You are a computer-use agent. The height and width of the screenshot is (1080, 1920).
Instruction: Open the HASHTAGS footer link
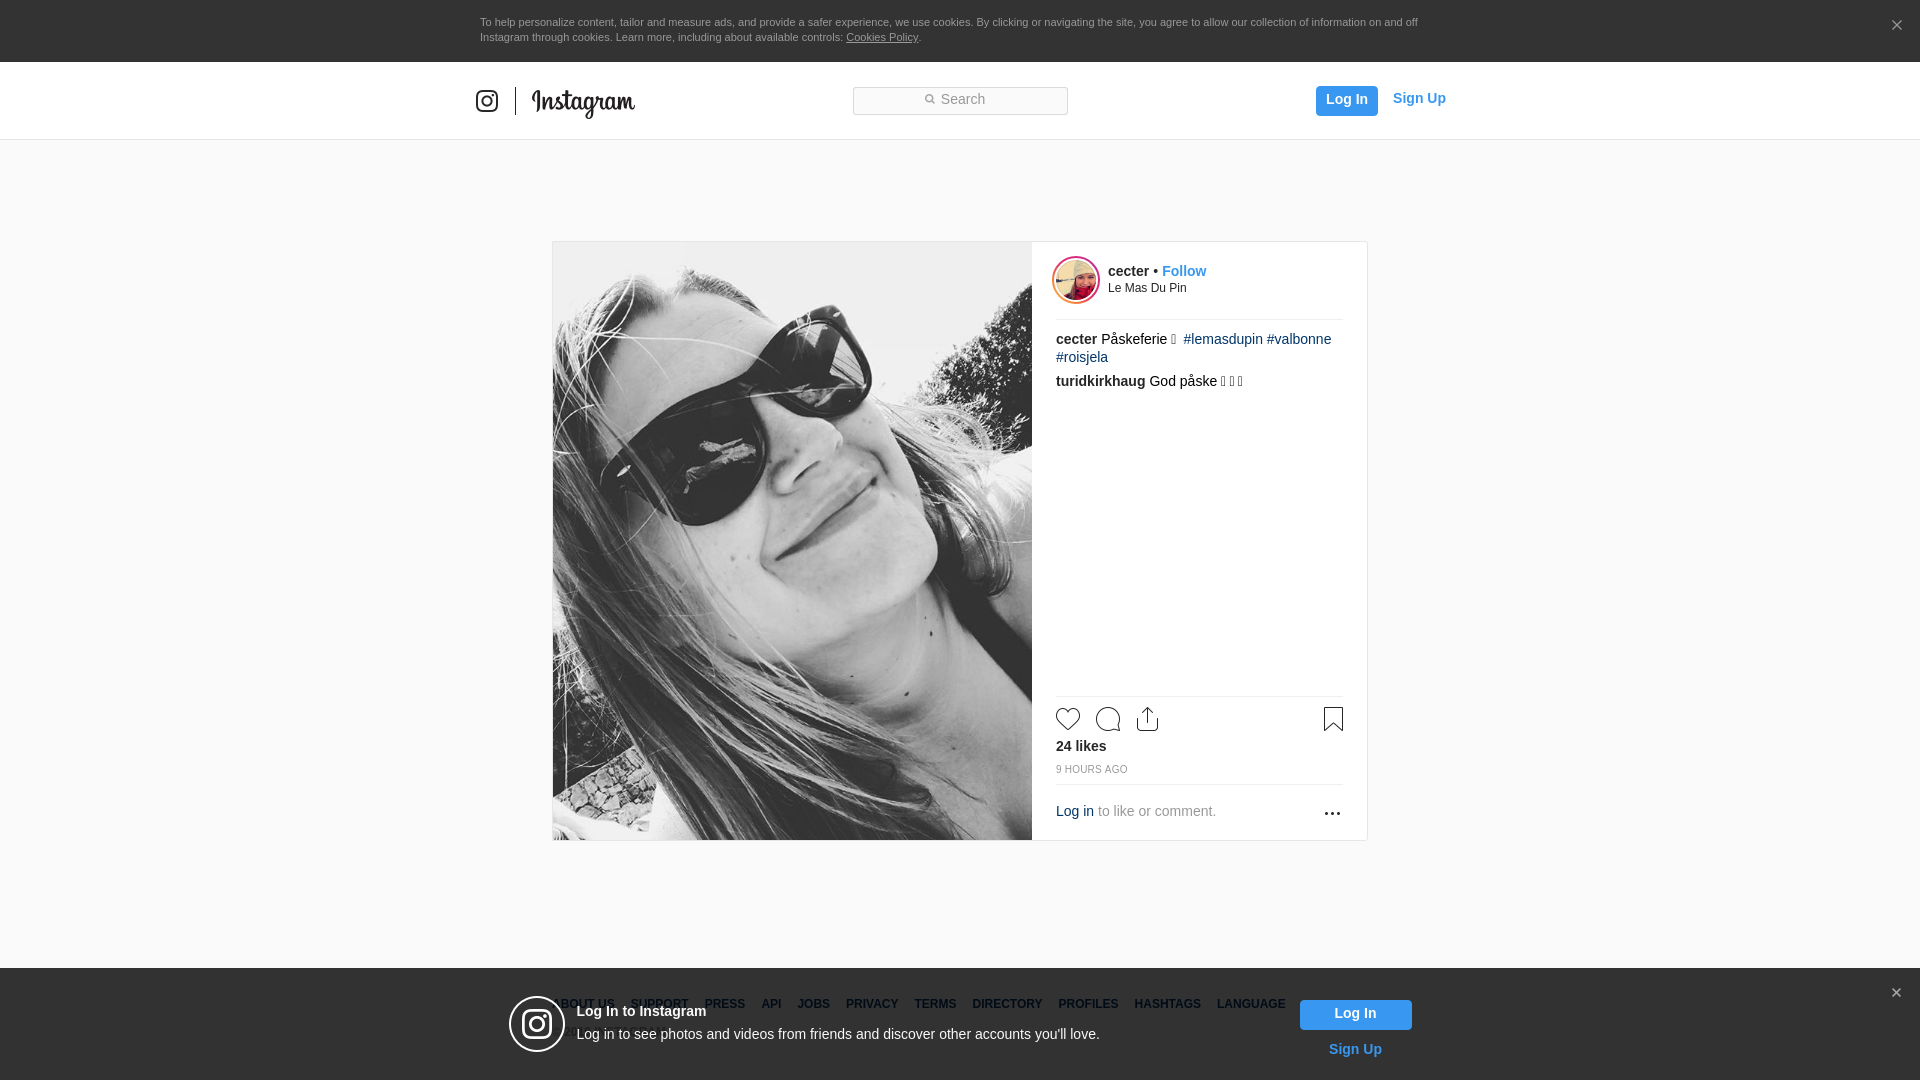(1167, 1004)
